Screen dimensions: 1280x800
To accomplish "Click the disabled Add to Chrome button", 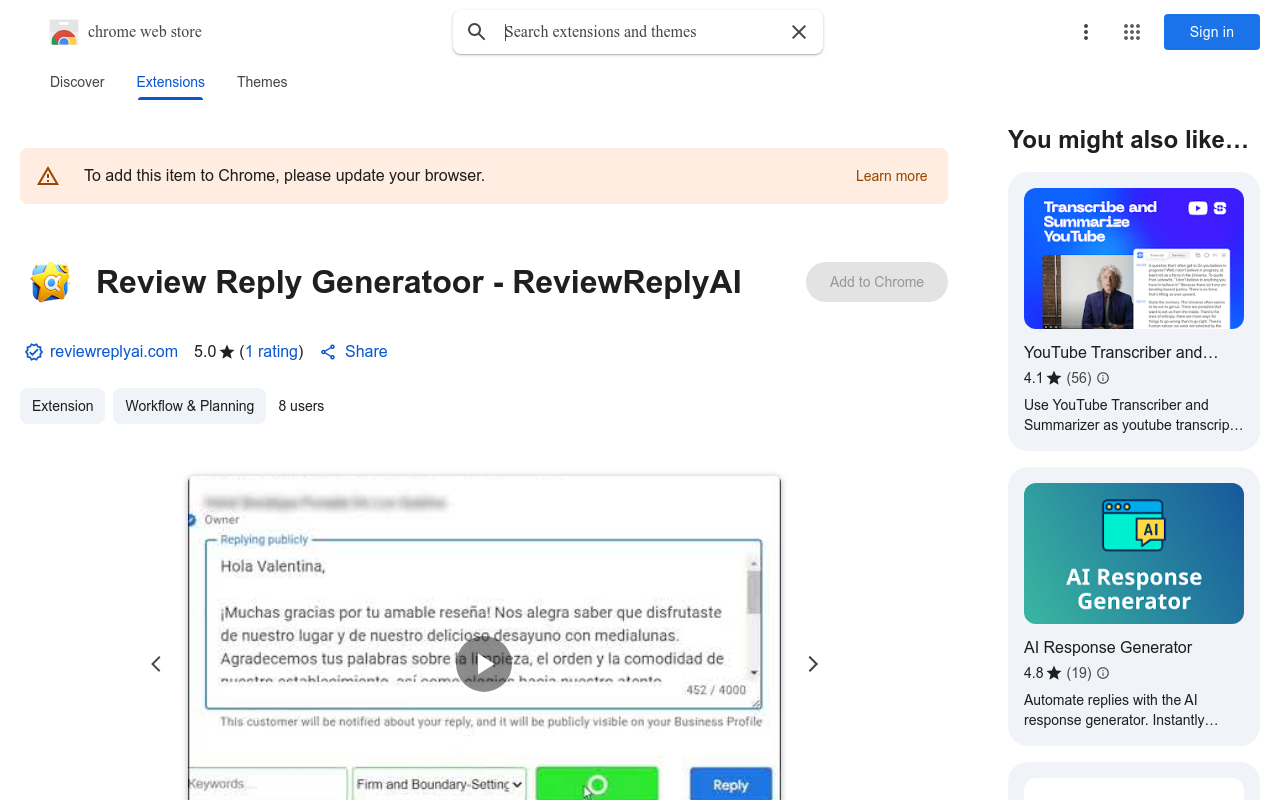I will click(x=877, y=282).
